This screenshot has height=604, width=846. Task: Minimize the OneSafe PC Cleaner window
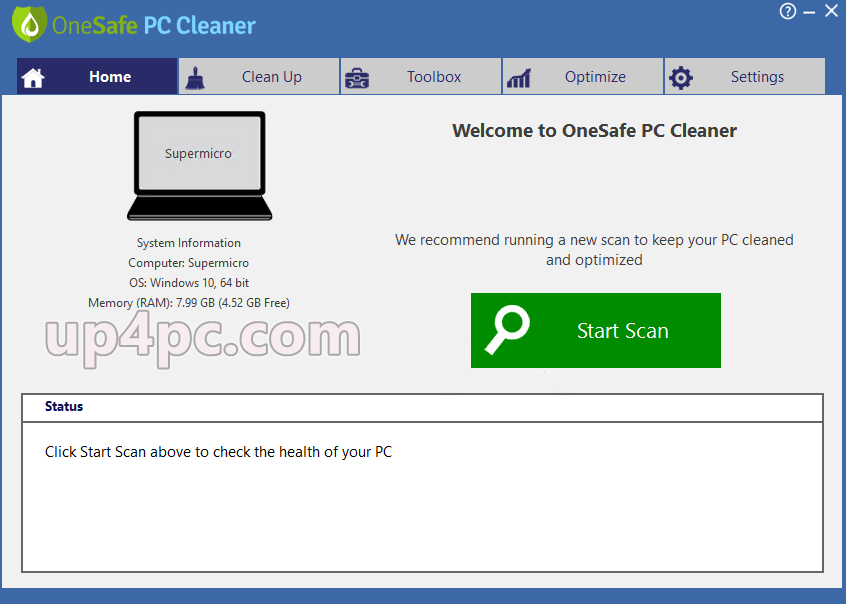[809, 12]
